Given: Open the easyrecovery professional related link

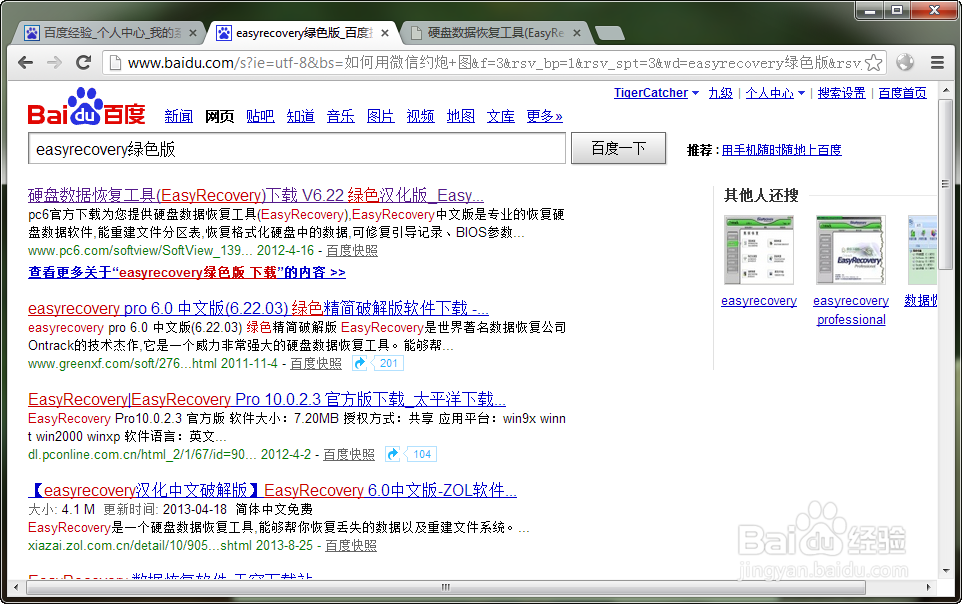Looking at the screenshot, I should point(851,310).
